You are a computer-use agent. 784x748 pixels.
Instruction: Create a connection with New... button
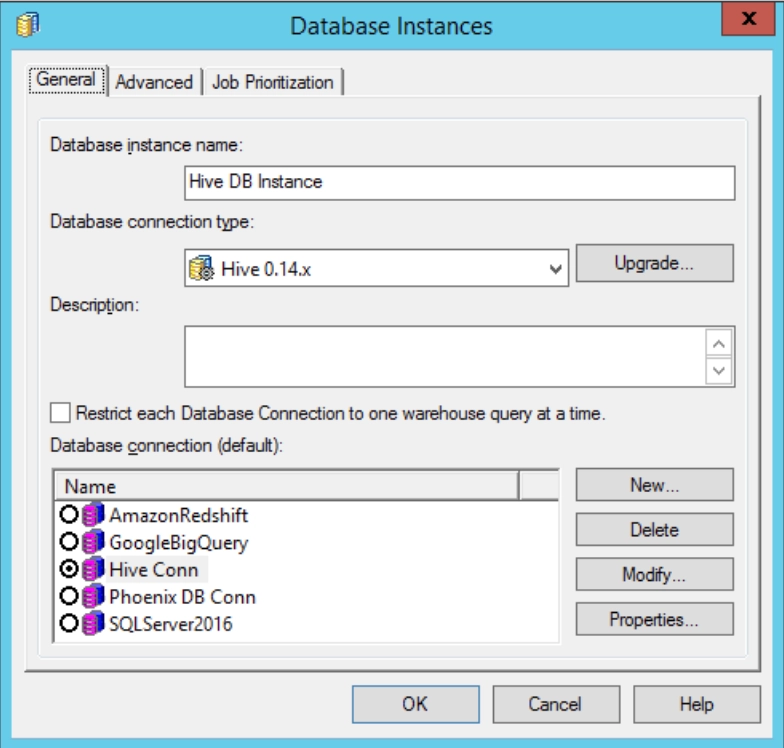click(x=654, y=484)
